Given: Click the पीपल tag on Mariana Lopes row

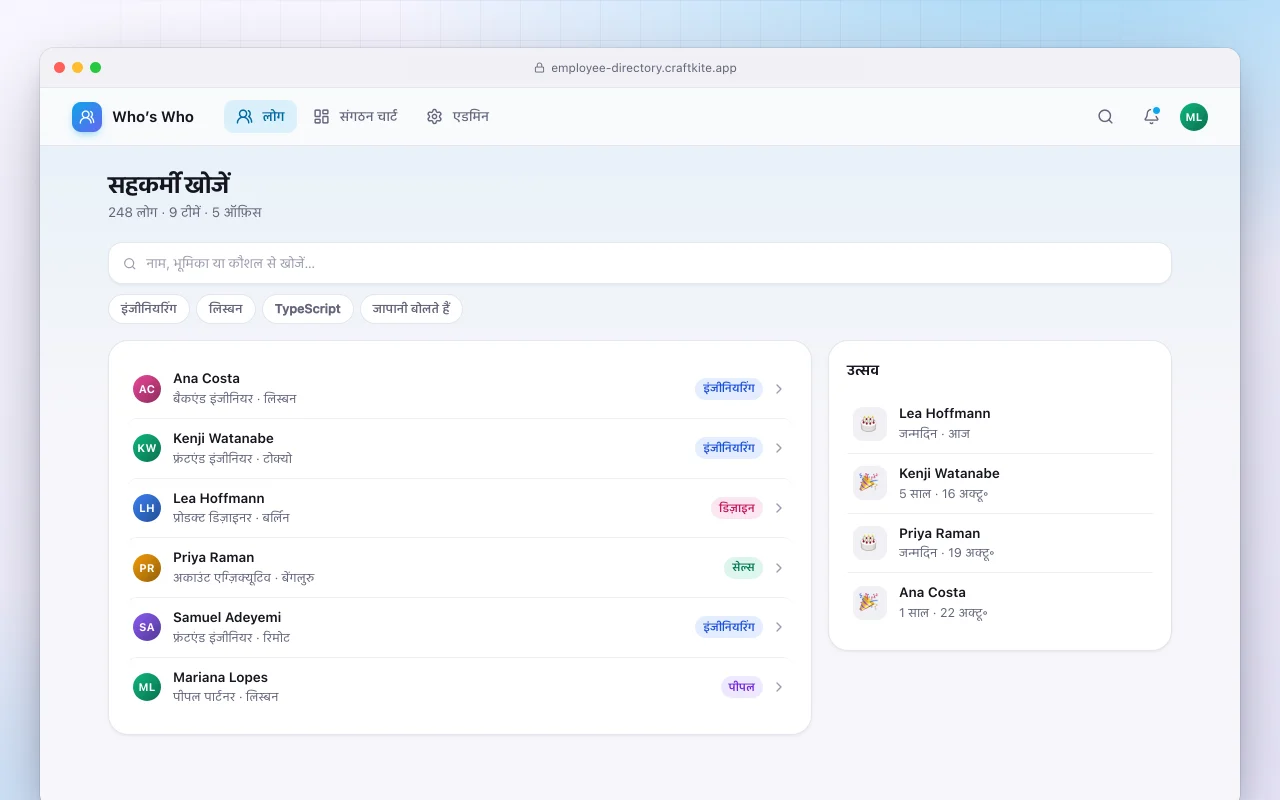Looking at the screenshot, I should click(x=742, y=687).
